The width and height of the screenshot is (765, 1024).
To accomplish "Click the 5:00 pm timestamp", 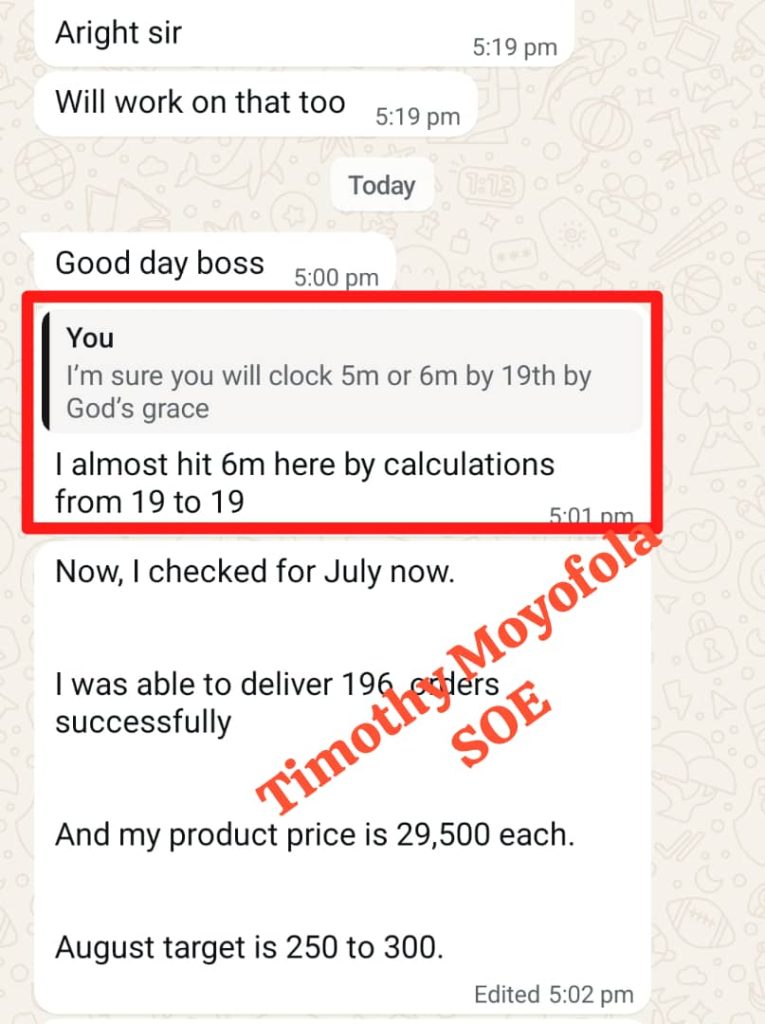I will pyautogui.click(x=336, y=278).
